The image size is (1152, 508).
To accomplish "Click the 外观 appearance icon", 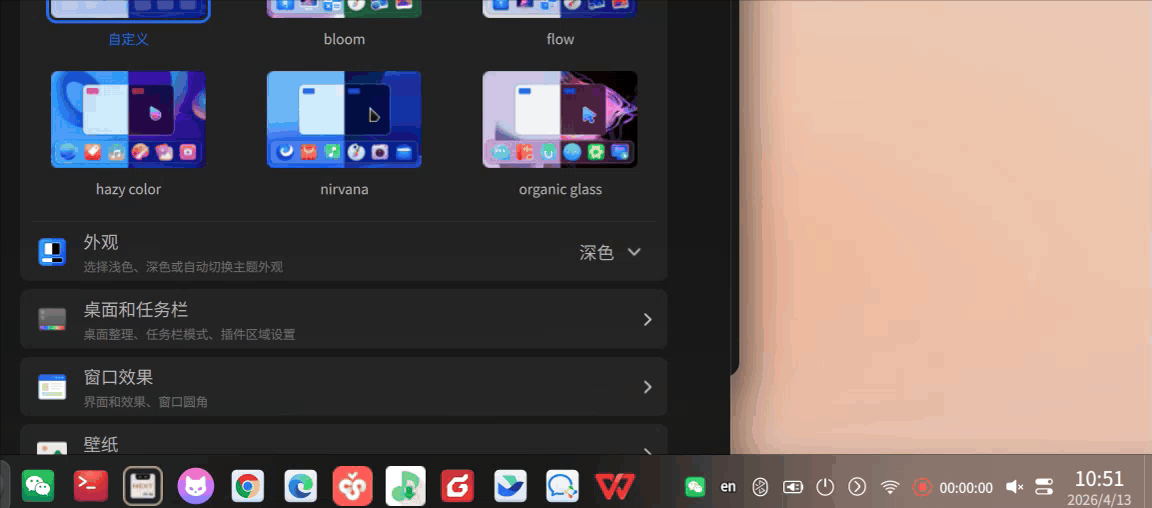I will (52, 252).
